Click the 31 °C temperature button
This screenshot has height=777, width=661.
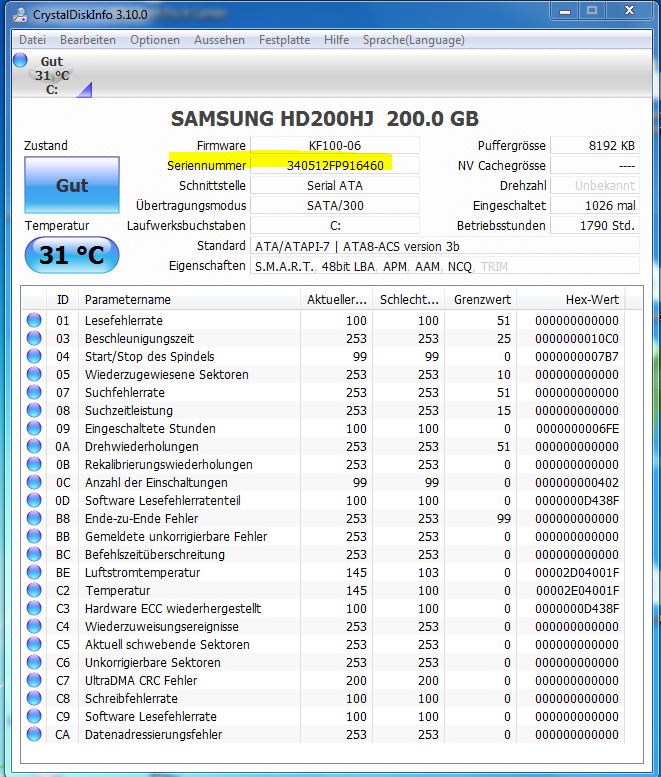[72, 255]
